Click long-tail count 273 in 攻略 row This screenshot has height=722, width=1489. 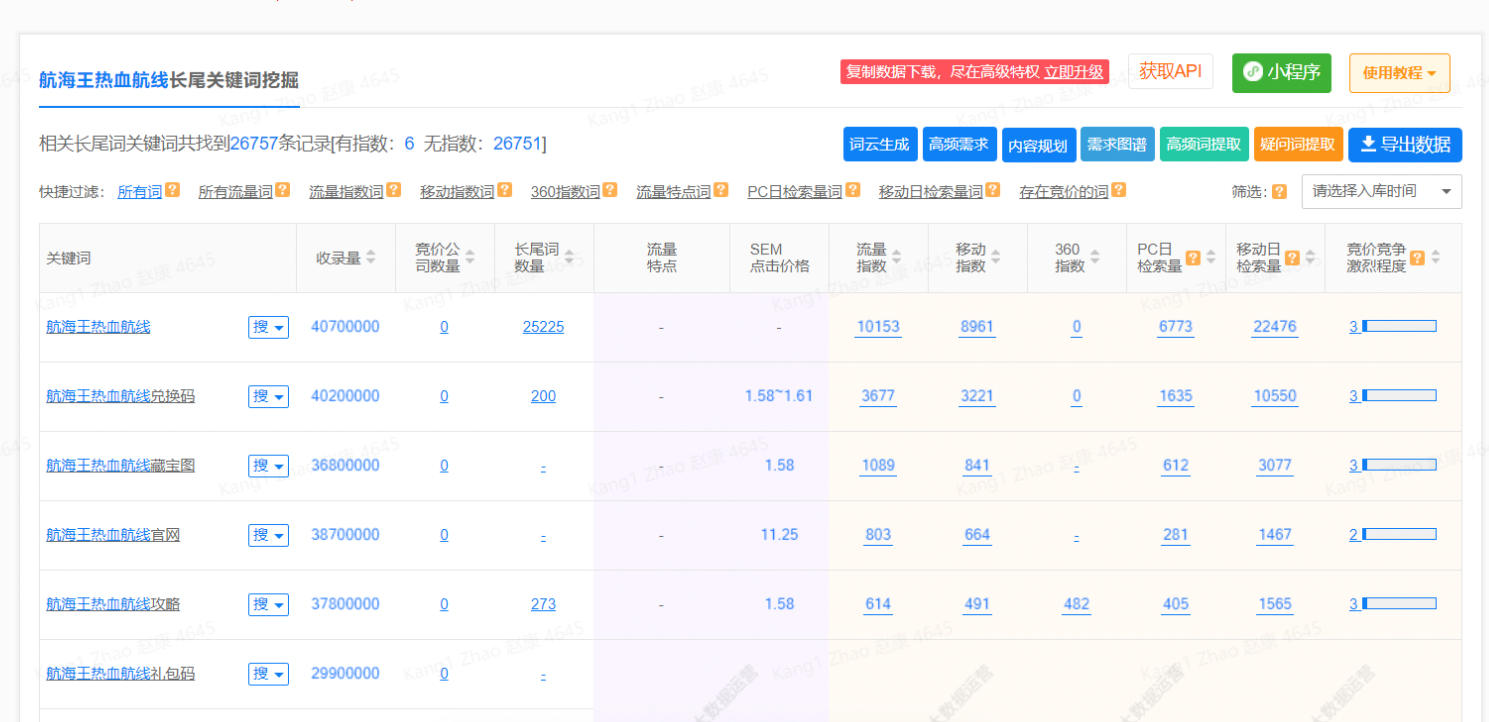pos(543,604)
